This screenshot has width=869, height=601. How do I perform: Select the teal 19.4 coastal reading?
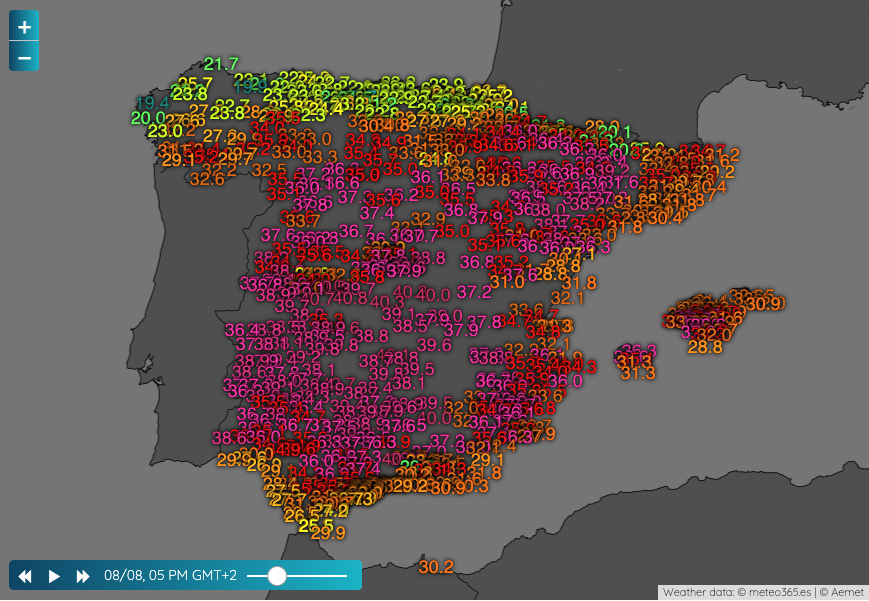[151, 102]
